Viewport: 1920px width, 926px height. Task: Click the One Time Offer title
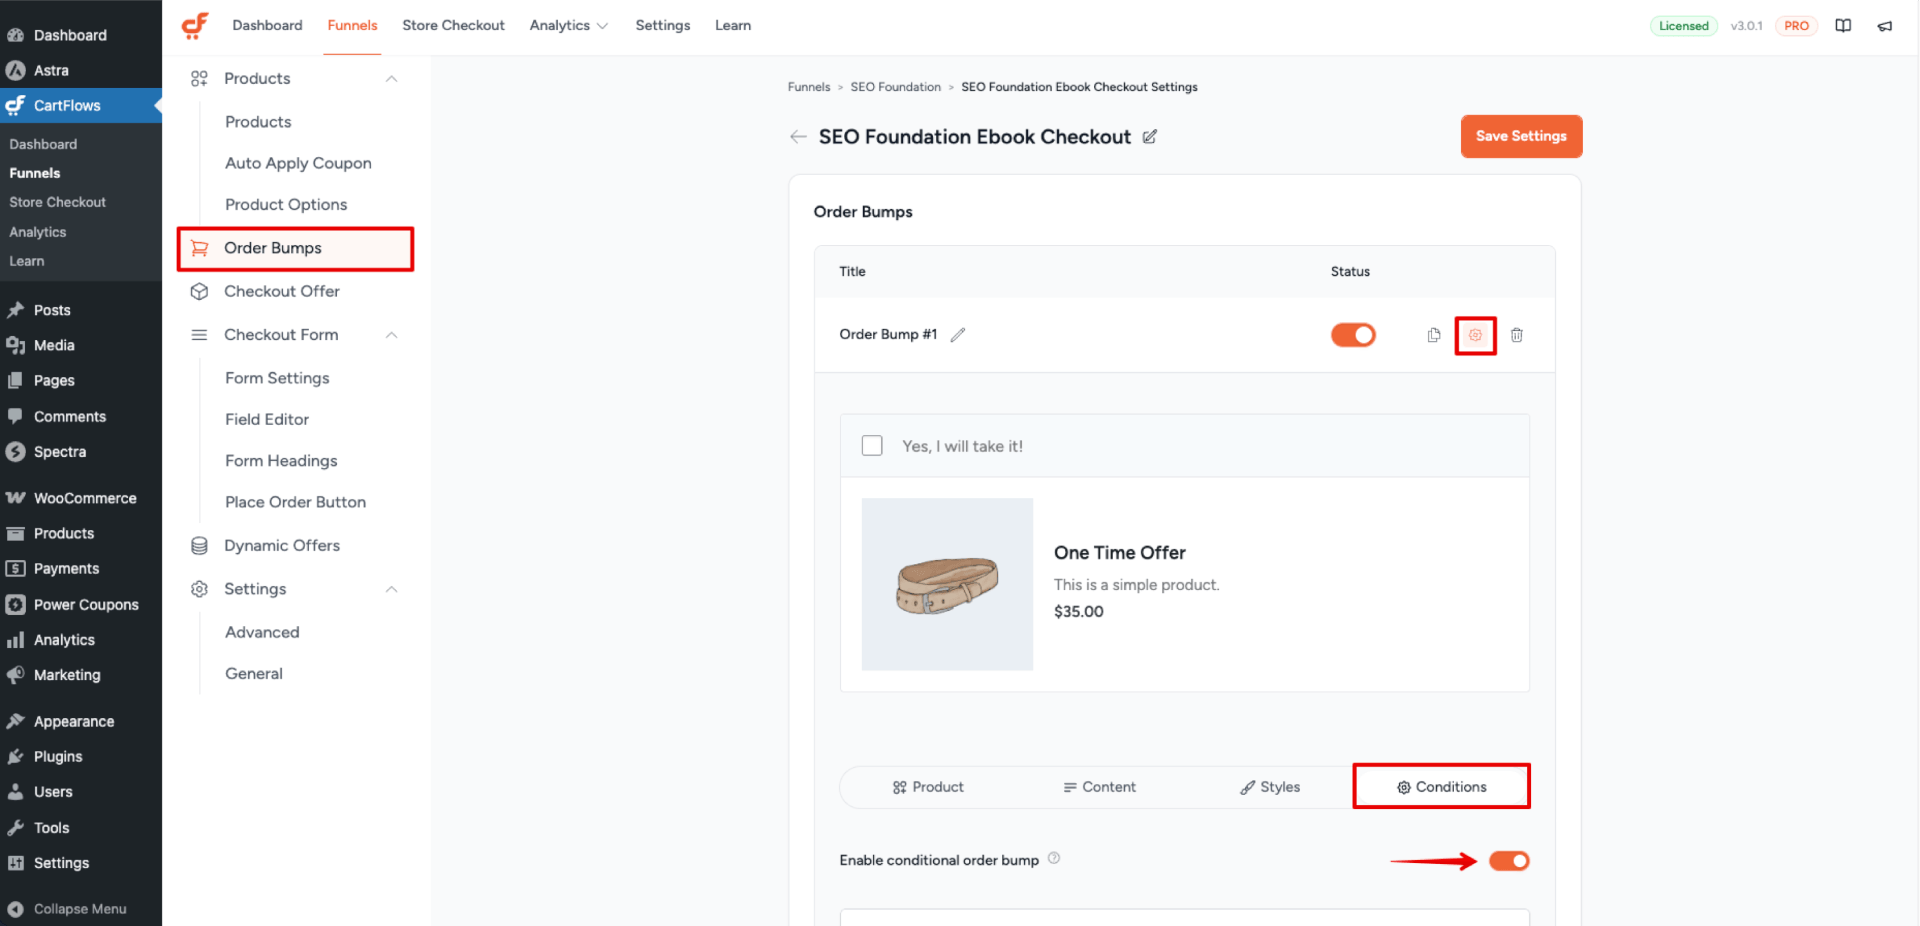[x=1119, y=553]
